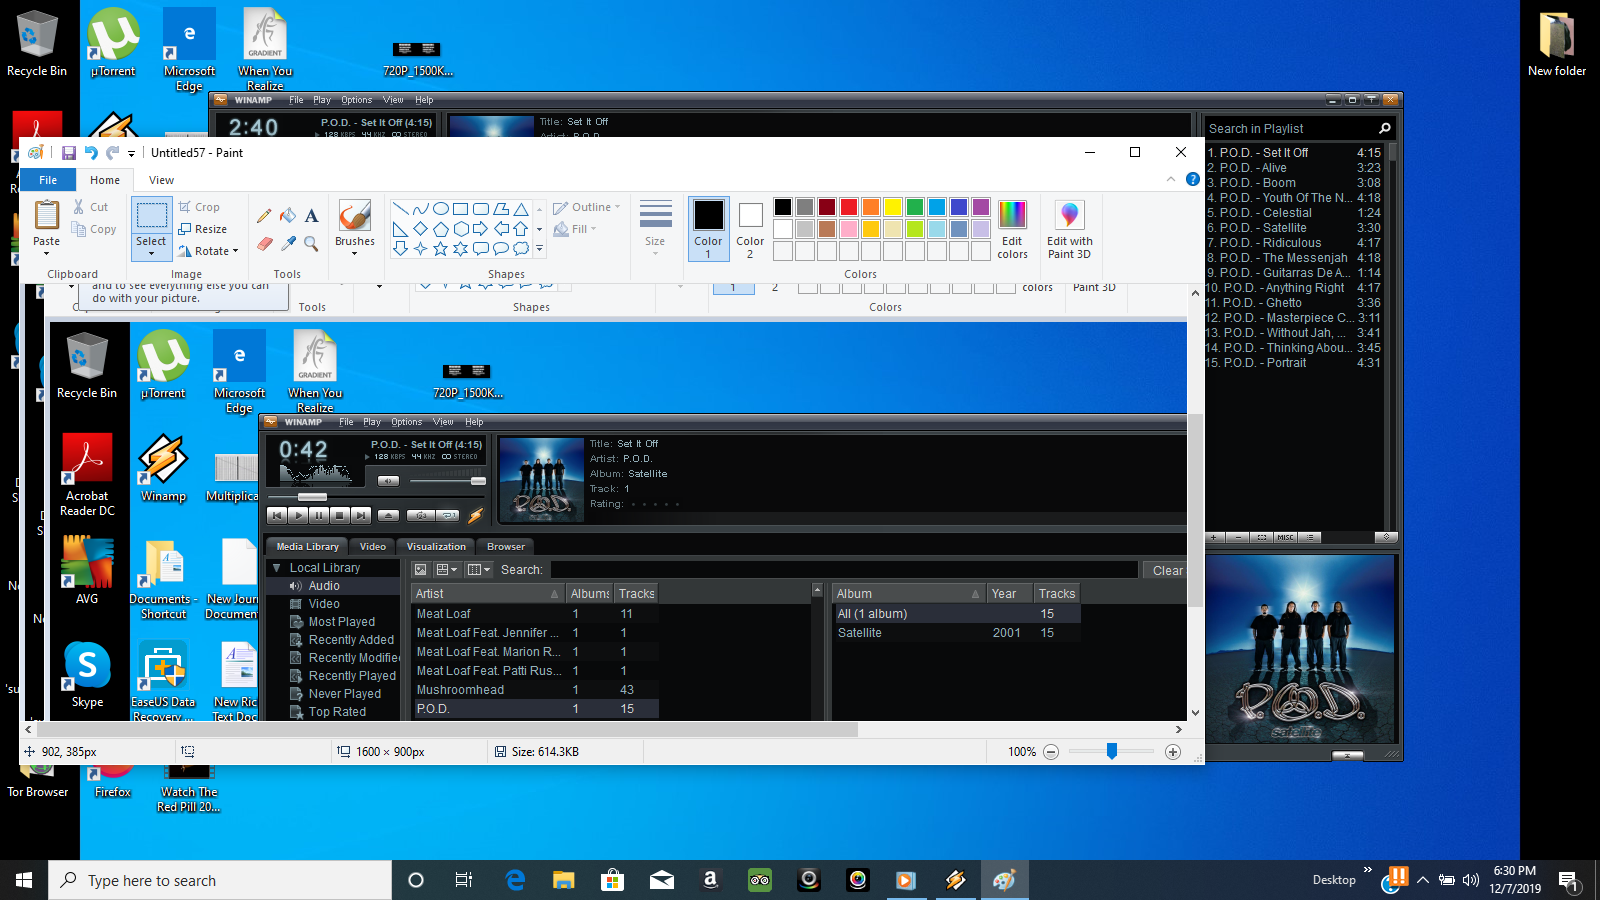Click the Search in Playlist field
1600x900 pixels.
(1290, 128)
